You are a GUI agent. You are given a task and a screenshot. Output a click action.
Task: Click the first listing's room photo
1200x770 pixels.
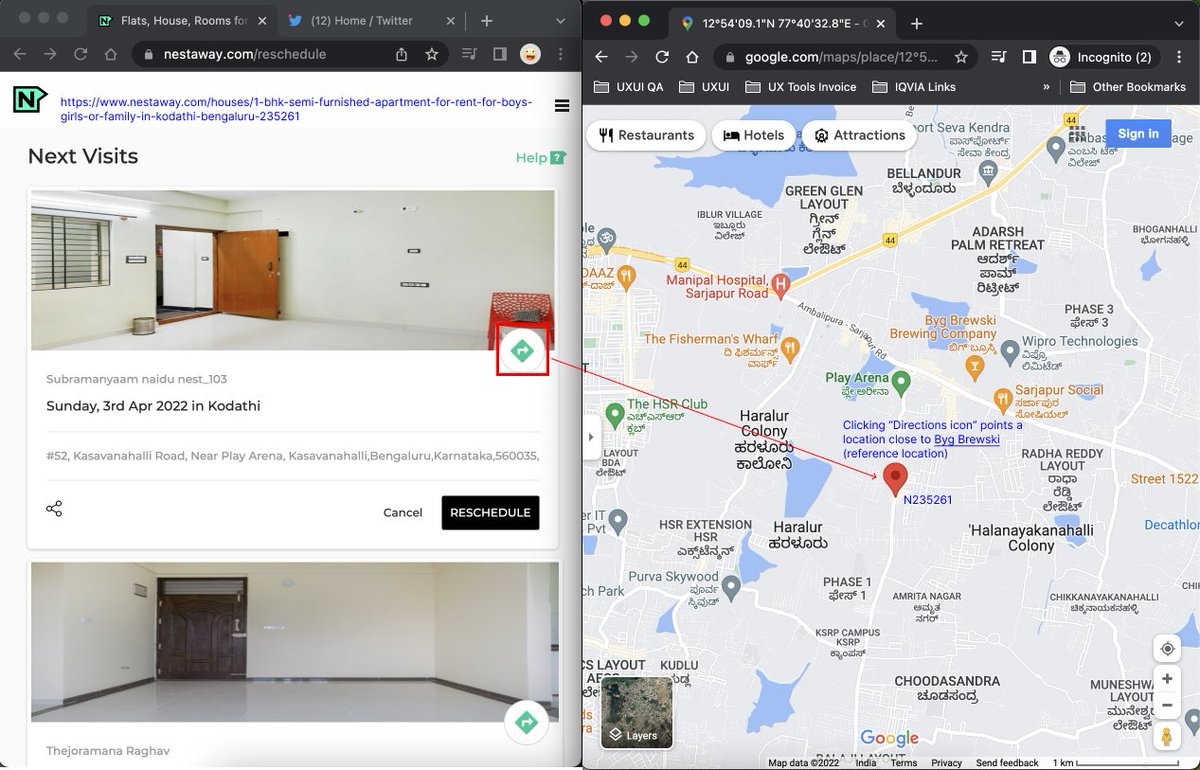[x=293, y=270]
